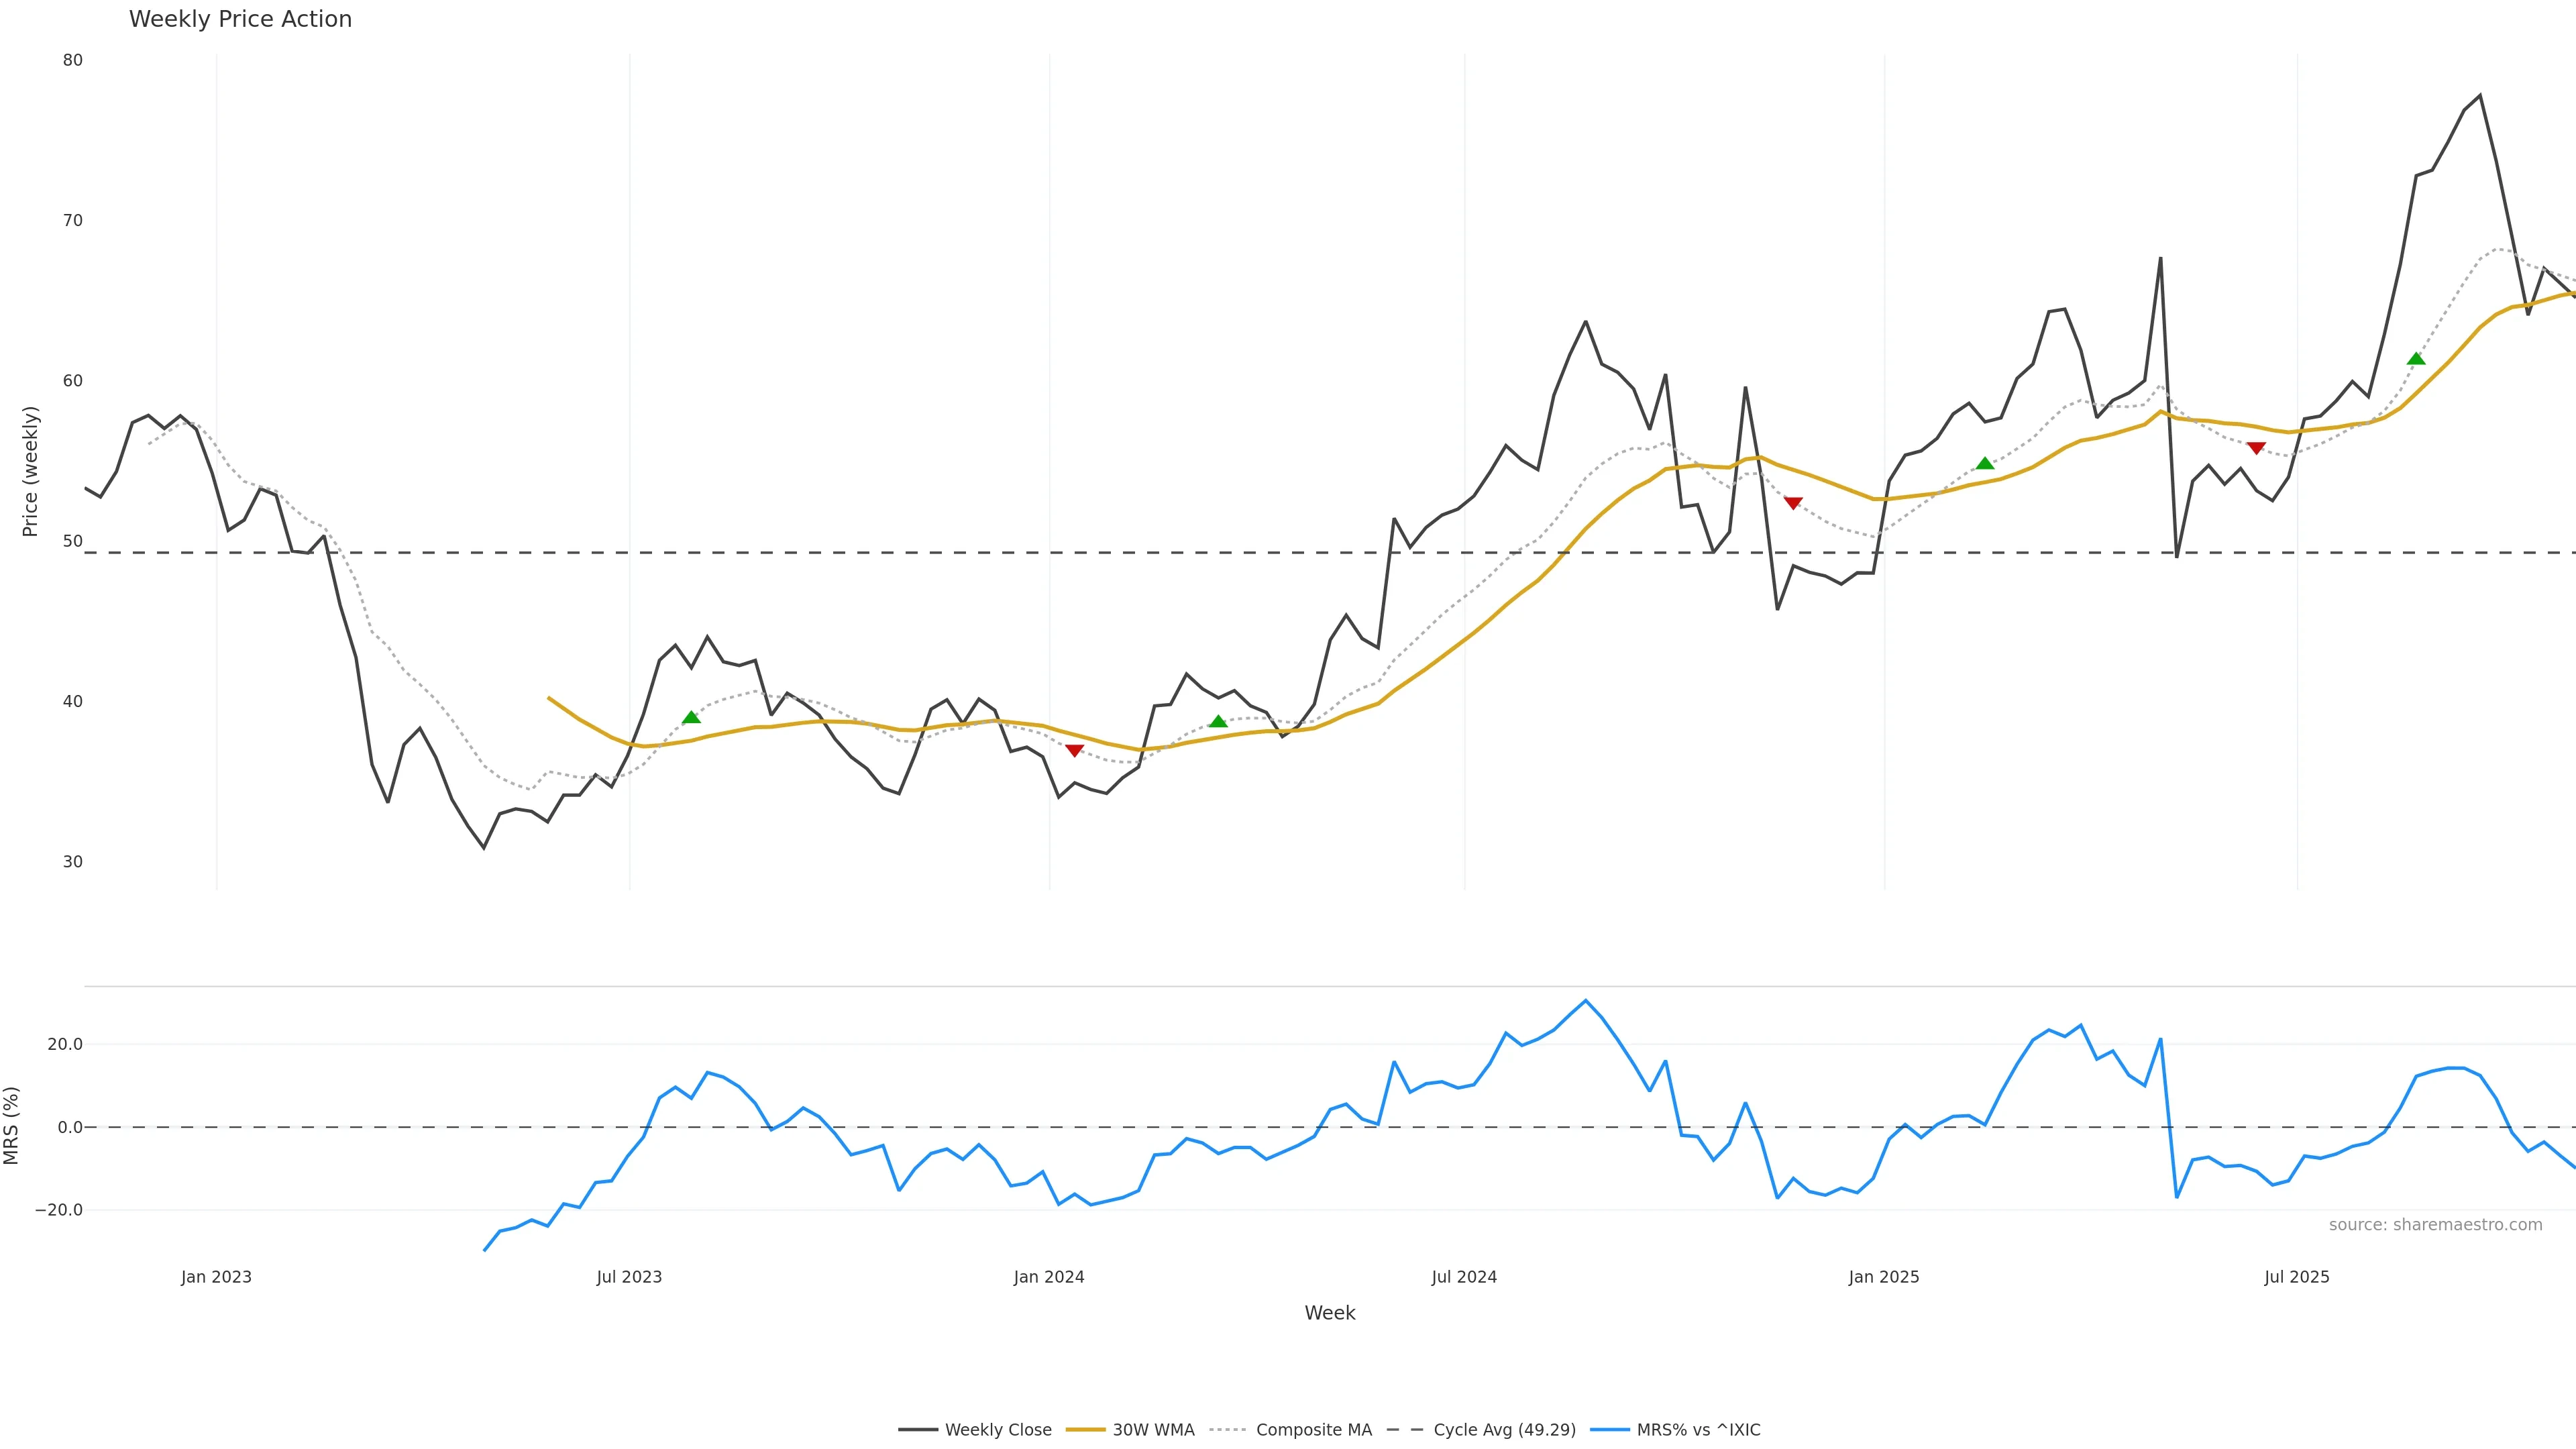The height and width of the screenshot is (1449, 2576).
Task: Click the gold 30W WMA legend line swatch
Action: click(x=1086, y=1430)
